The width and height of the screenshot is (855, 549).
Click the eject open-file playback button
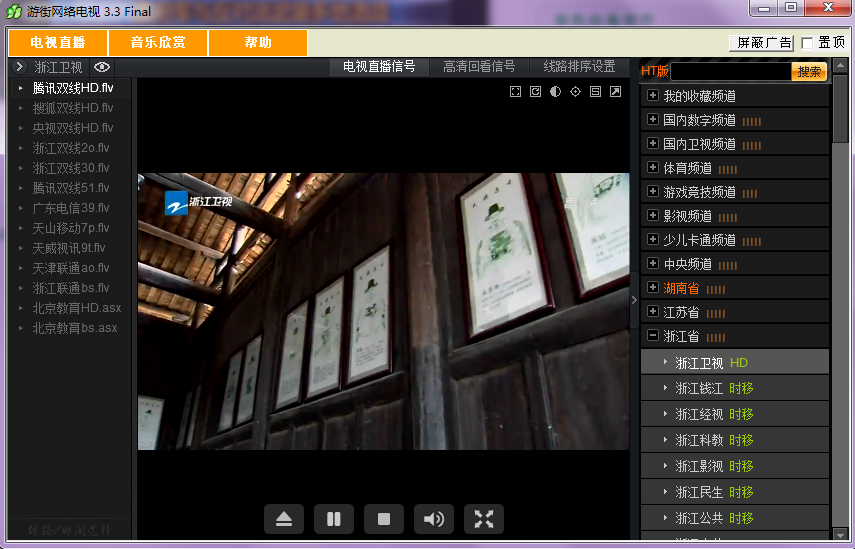coord(284,519)
